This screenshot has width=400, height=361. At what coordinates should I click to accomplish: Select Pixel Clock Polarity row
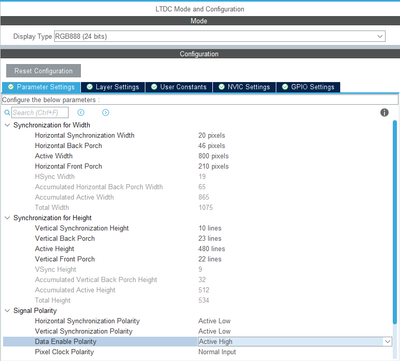(198, 352)
